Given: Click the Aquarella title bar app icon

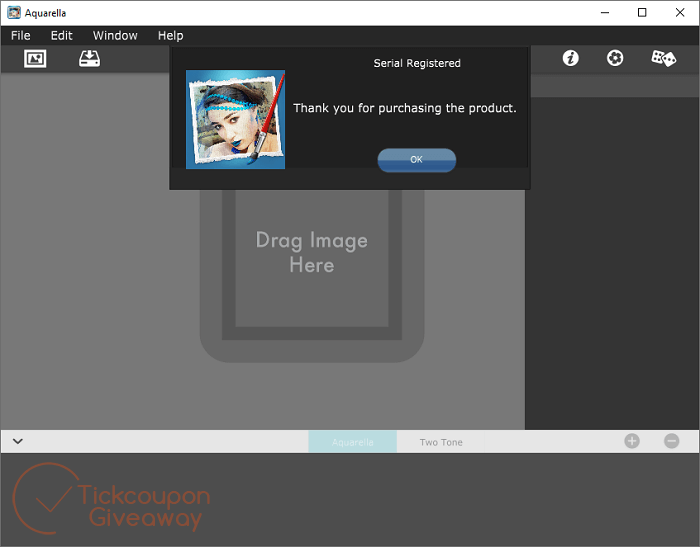Looking at the screenshot, I should tap(14, 13).
